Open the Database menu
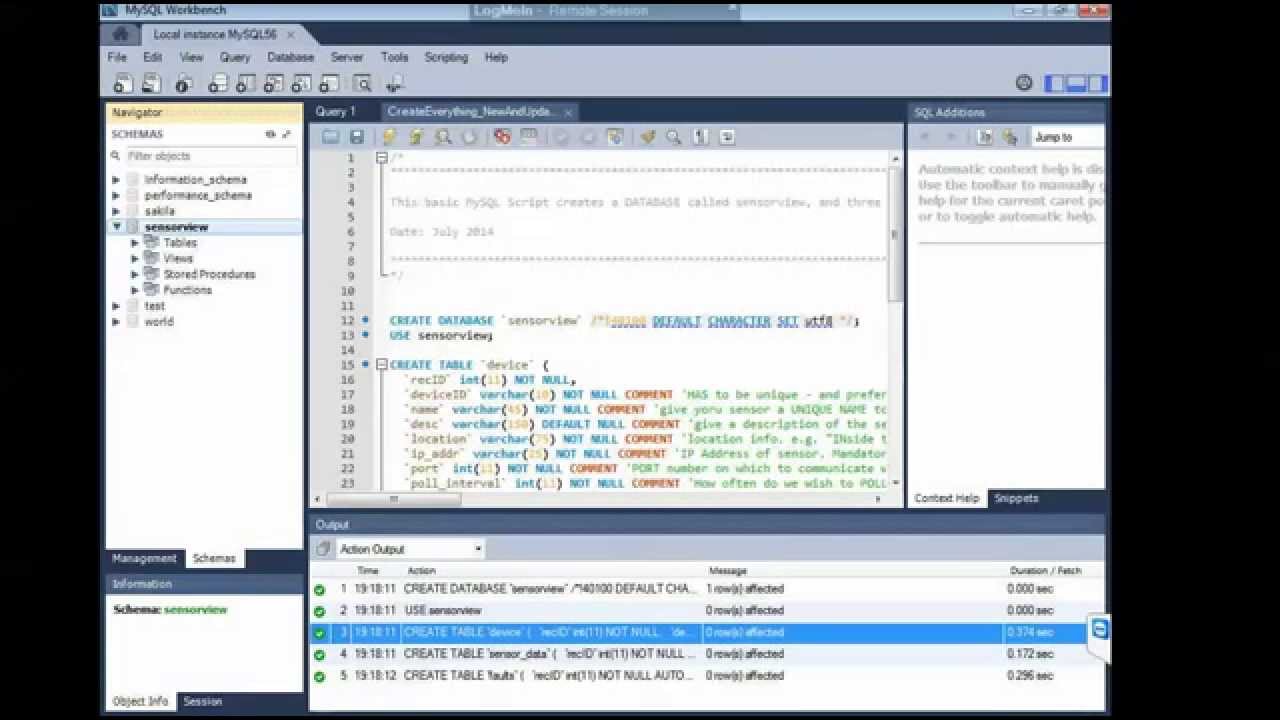The image size is (1280, 720). (x=291, y=58)
